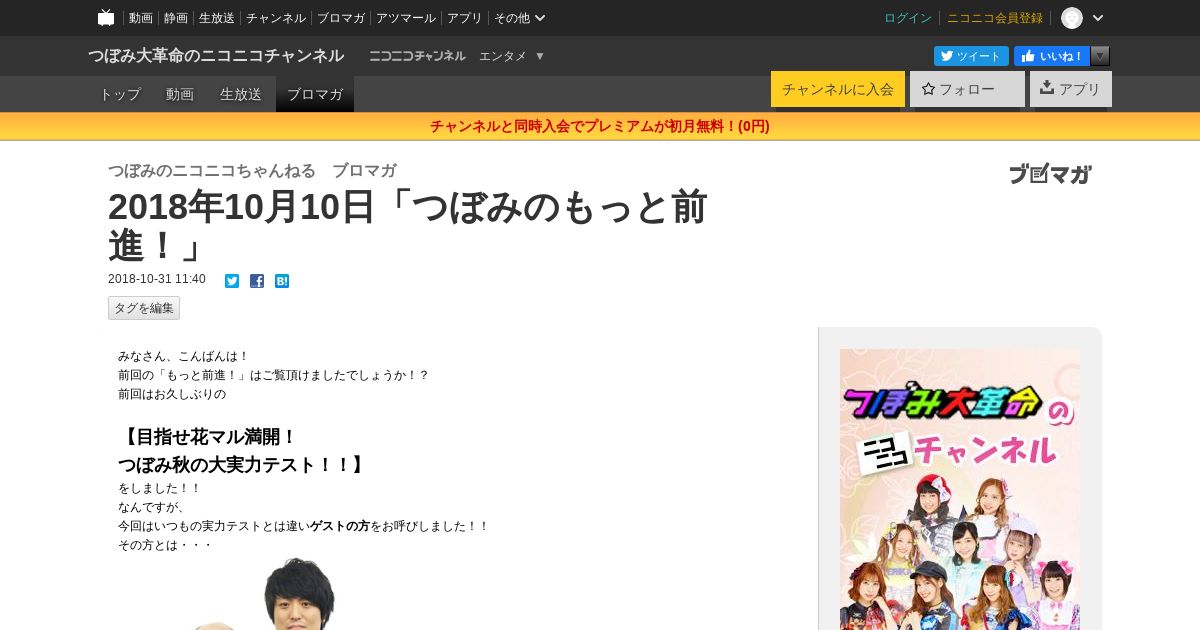Click premium free-month promotion banner
Viewport: 1200px width, 630px height.
600,126
